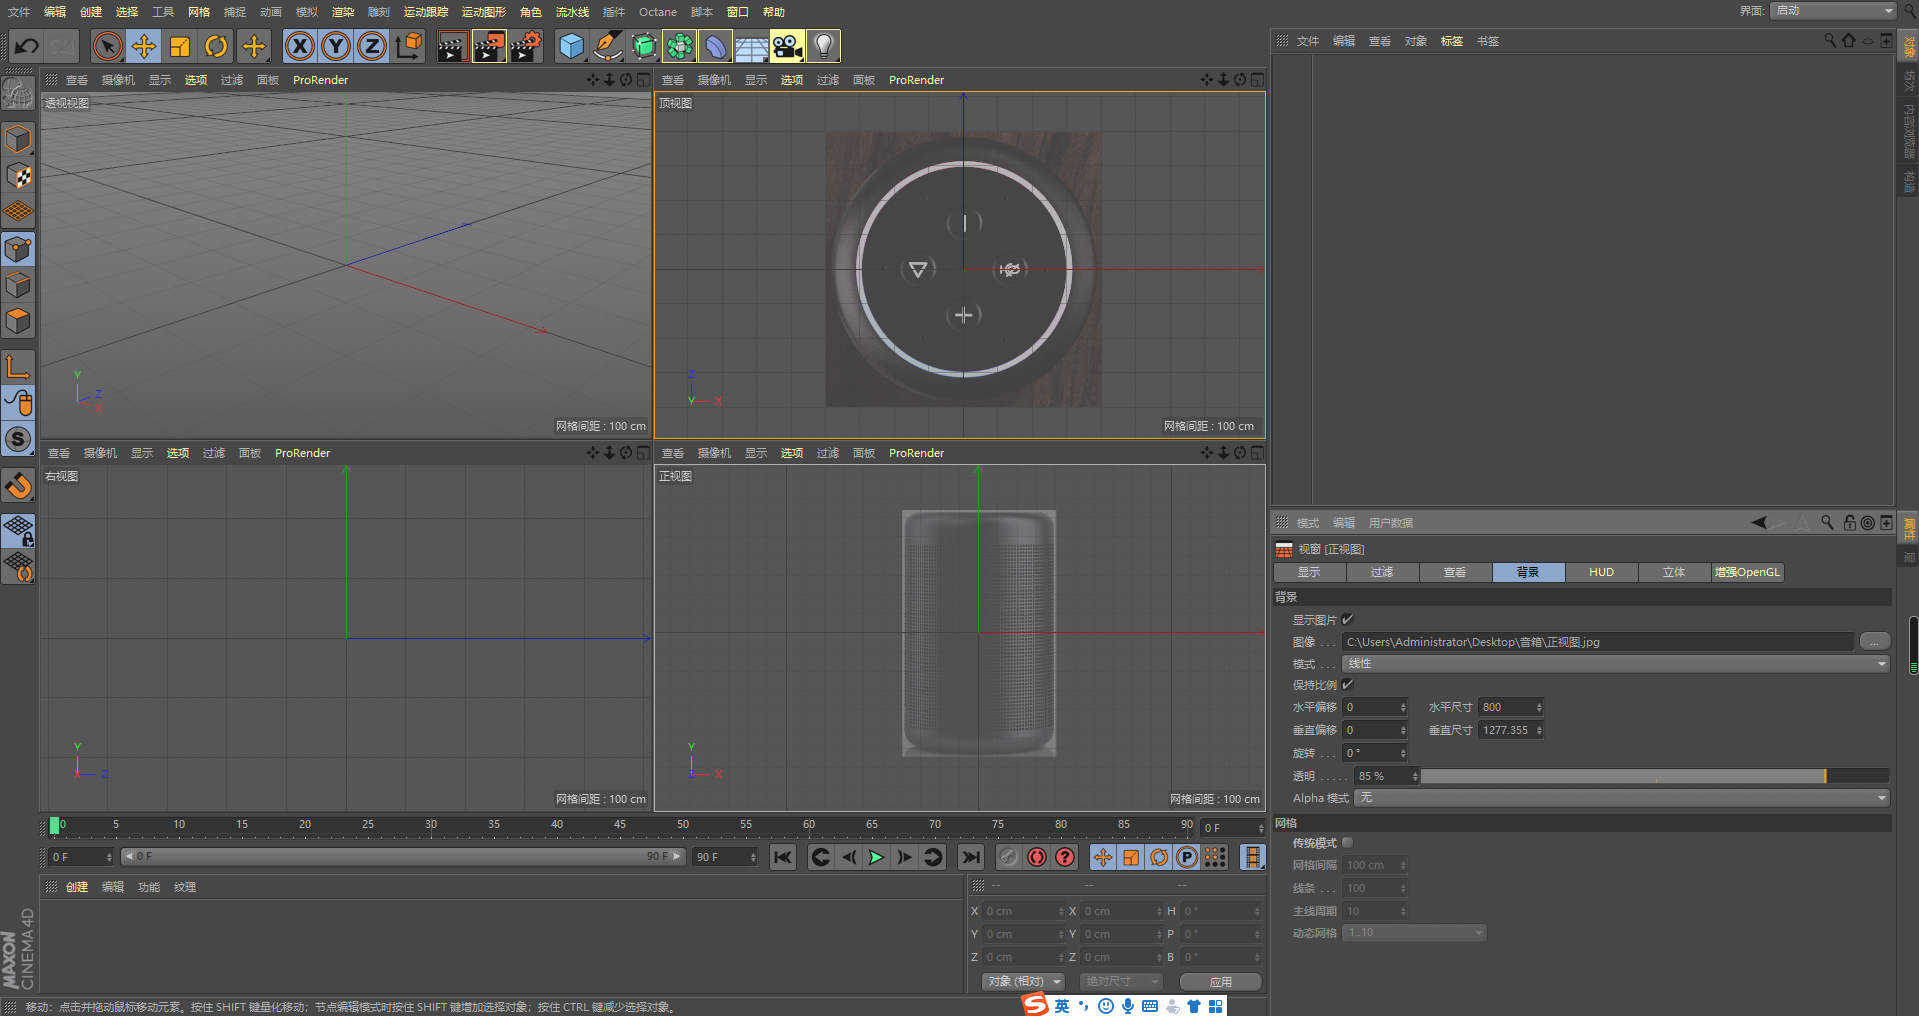The height and width of the screenshot is (1016, 1919).
Task: Maximize the perspective viewport (透视视图)
Action: coord(643,80)
